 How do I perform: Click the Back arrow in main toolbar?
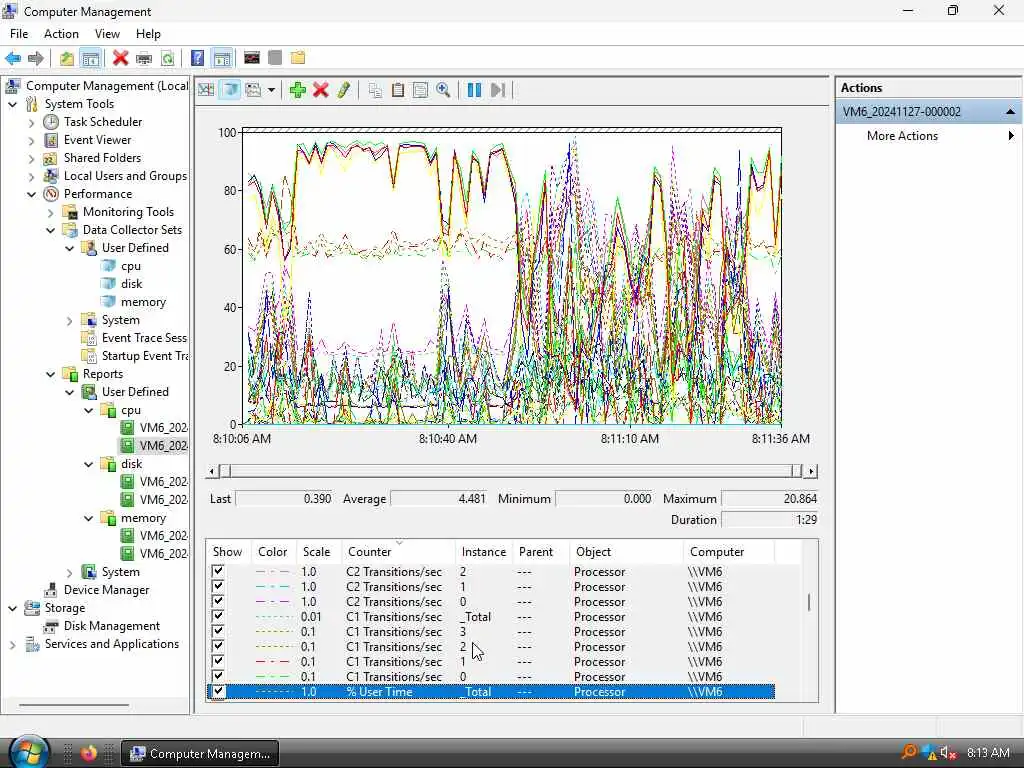click(13, 58)
